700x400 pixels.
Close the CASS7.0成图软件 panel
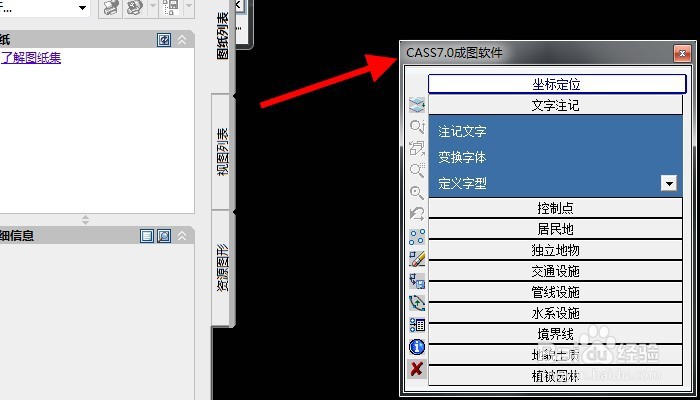pos(682,54)
